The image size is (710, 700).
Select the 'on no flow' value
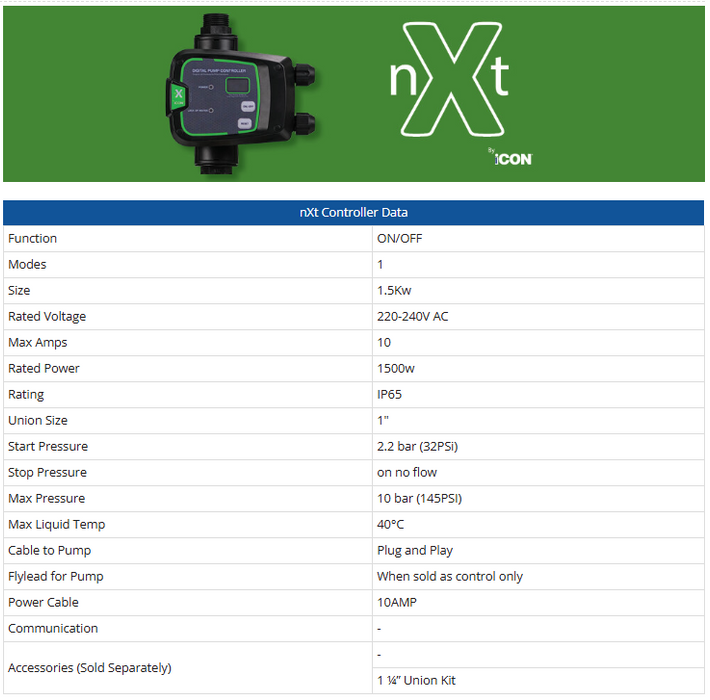click(x=407, y=473)
